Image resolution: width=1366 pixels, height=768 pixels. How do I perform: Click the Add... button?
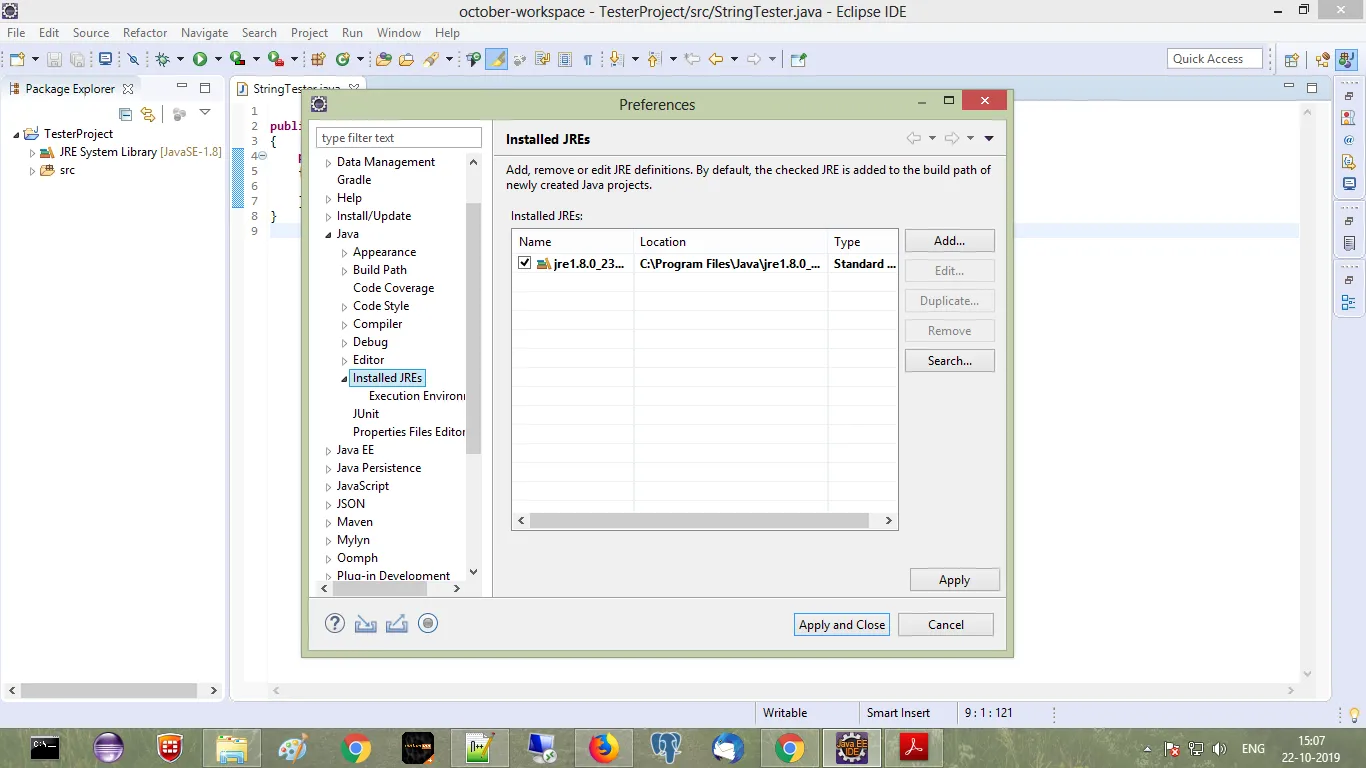[949, 241]
